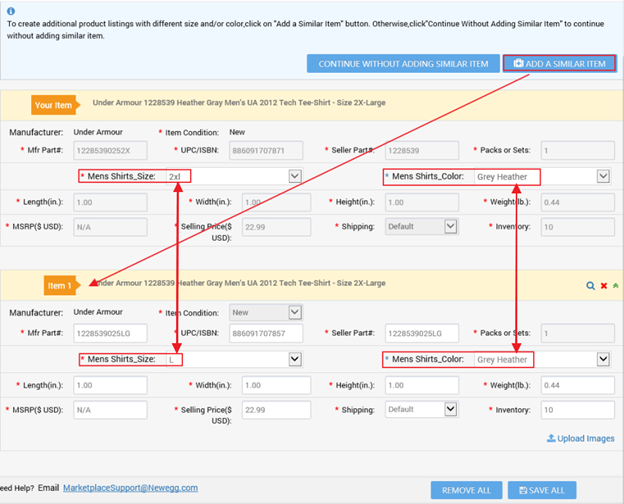
Task: Open Your Item Mens Shirts_Size dropdown
Action: pos(294,176)
